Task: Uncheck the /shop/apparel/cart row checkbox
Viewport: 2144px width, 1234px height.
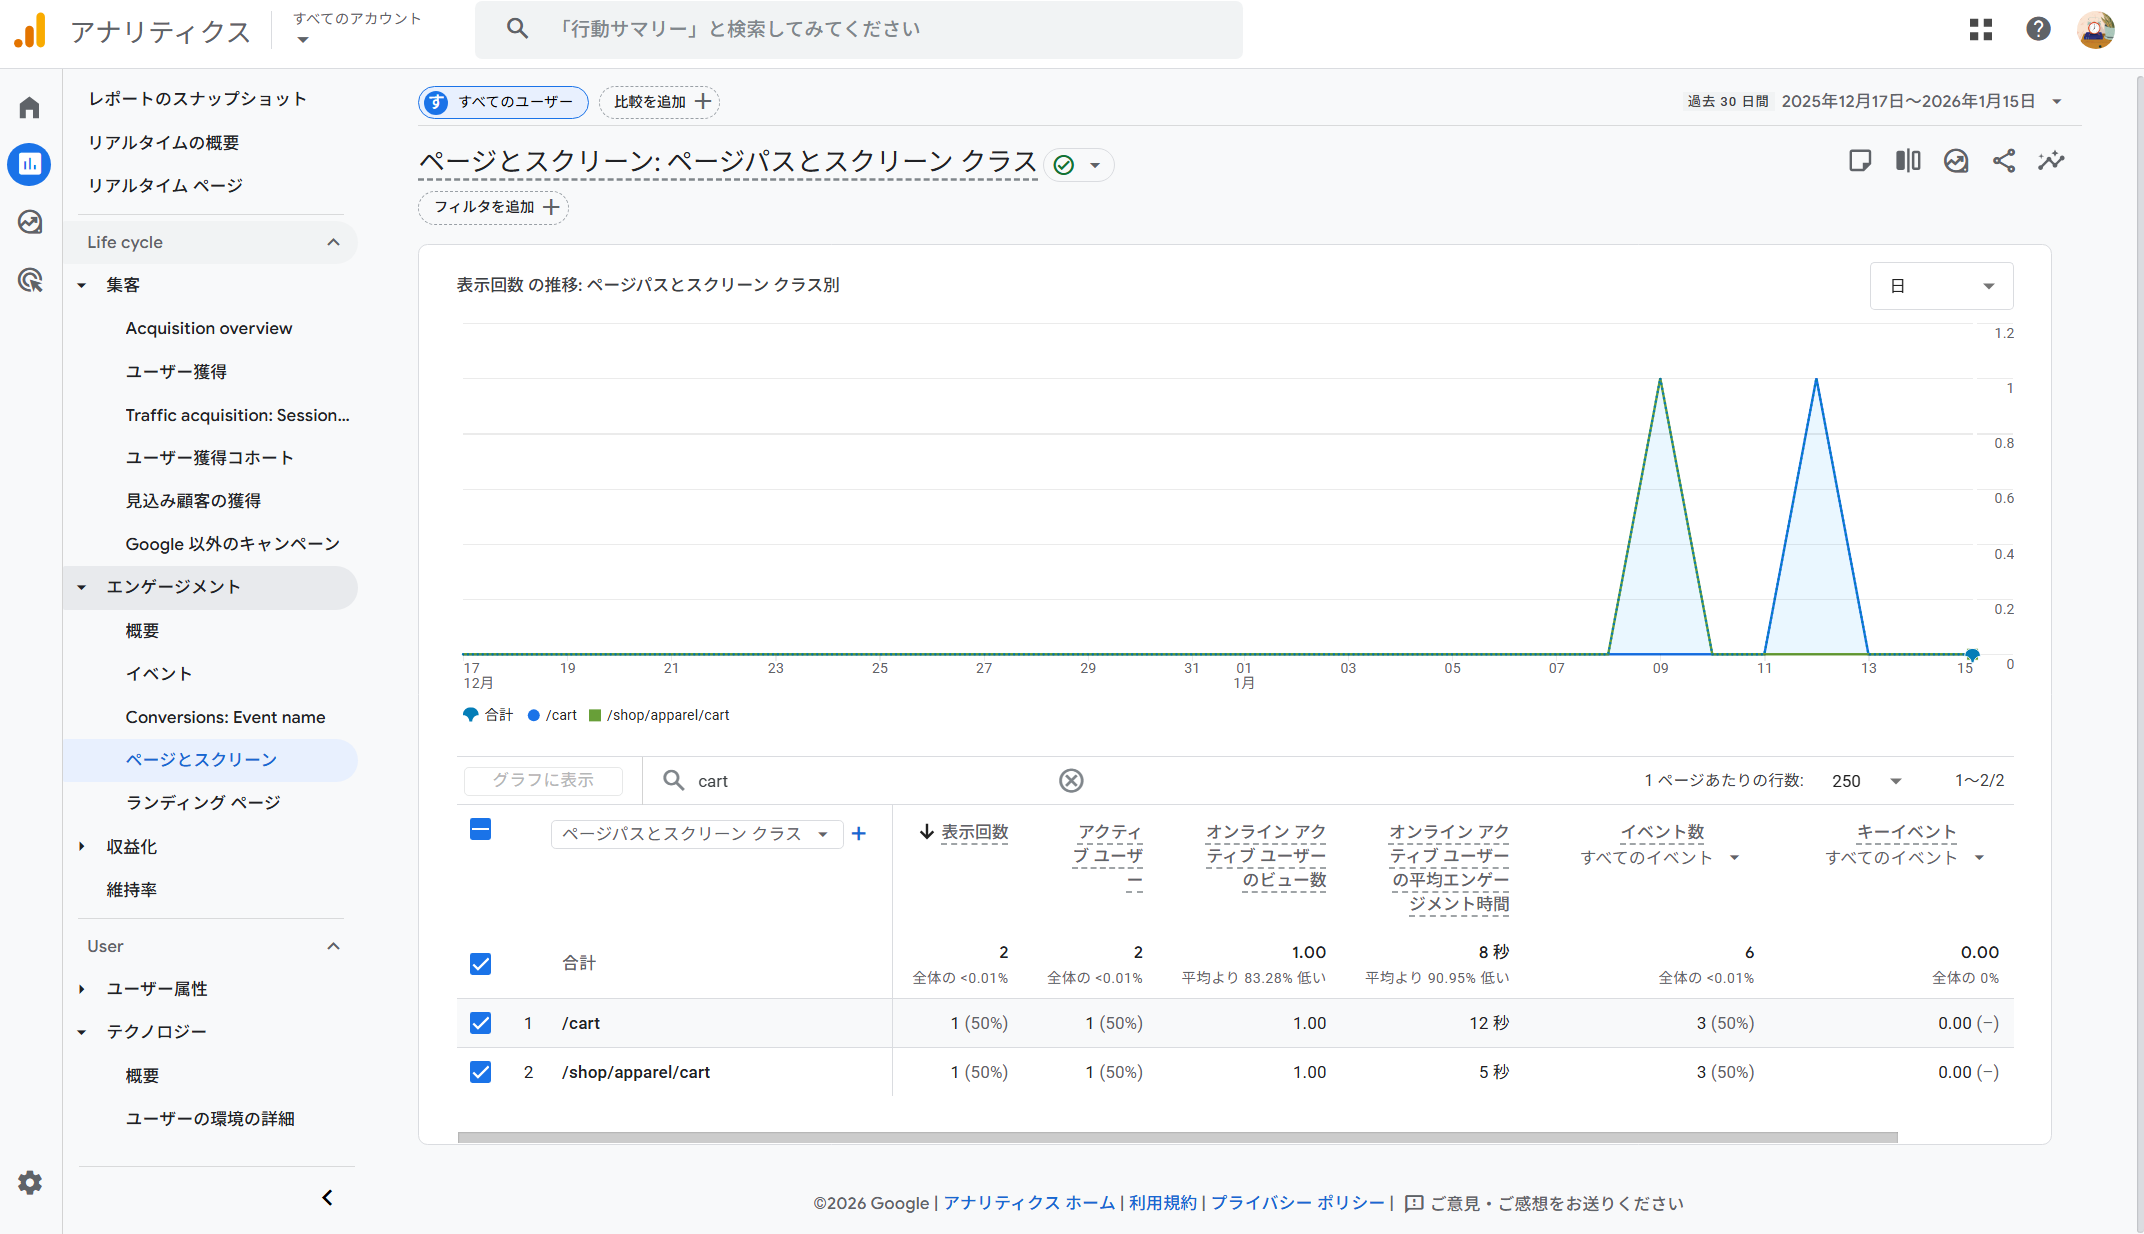Action: coord(480,1072)
